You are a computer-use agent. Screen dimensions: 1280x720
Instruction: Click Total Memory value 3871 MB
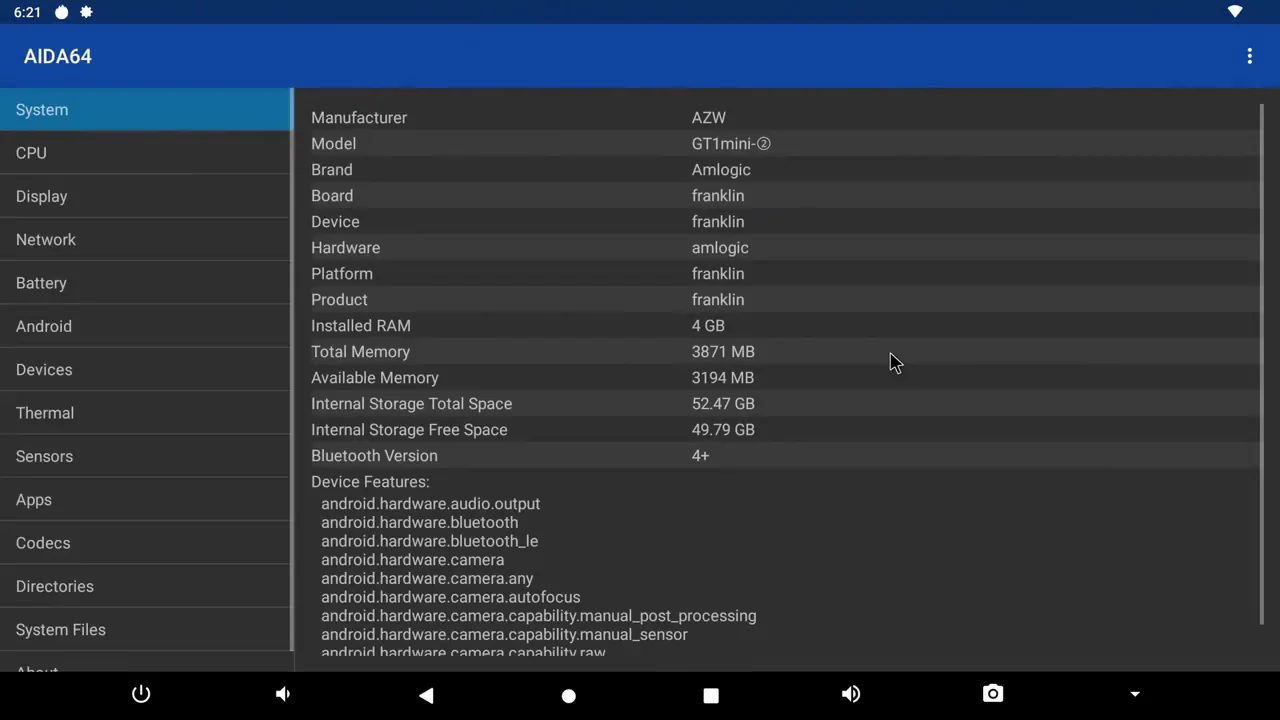[723, 352]
